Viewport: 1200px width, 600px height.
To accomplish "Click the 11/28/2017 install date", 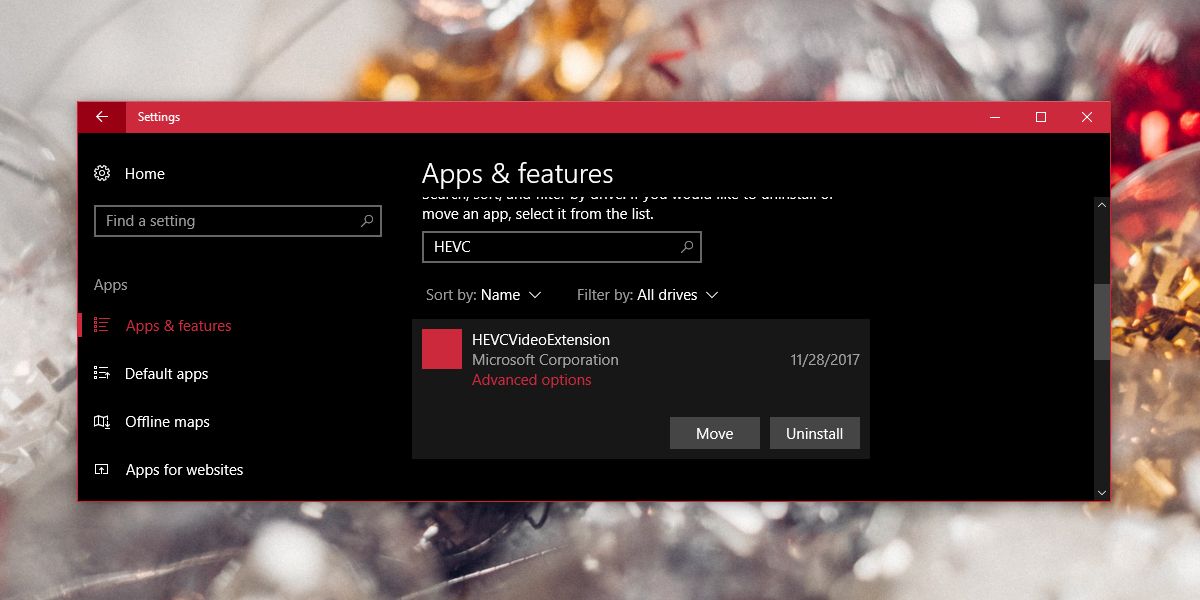I will point(825,360).
